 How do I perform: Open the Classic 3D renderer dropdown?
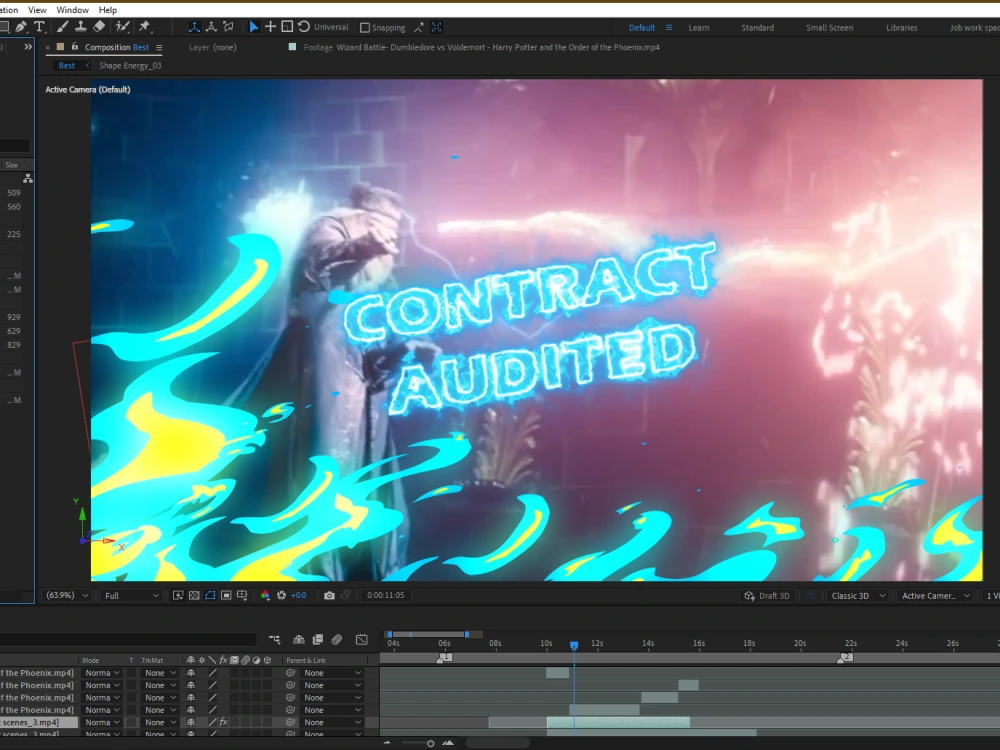click(858, 596)
